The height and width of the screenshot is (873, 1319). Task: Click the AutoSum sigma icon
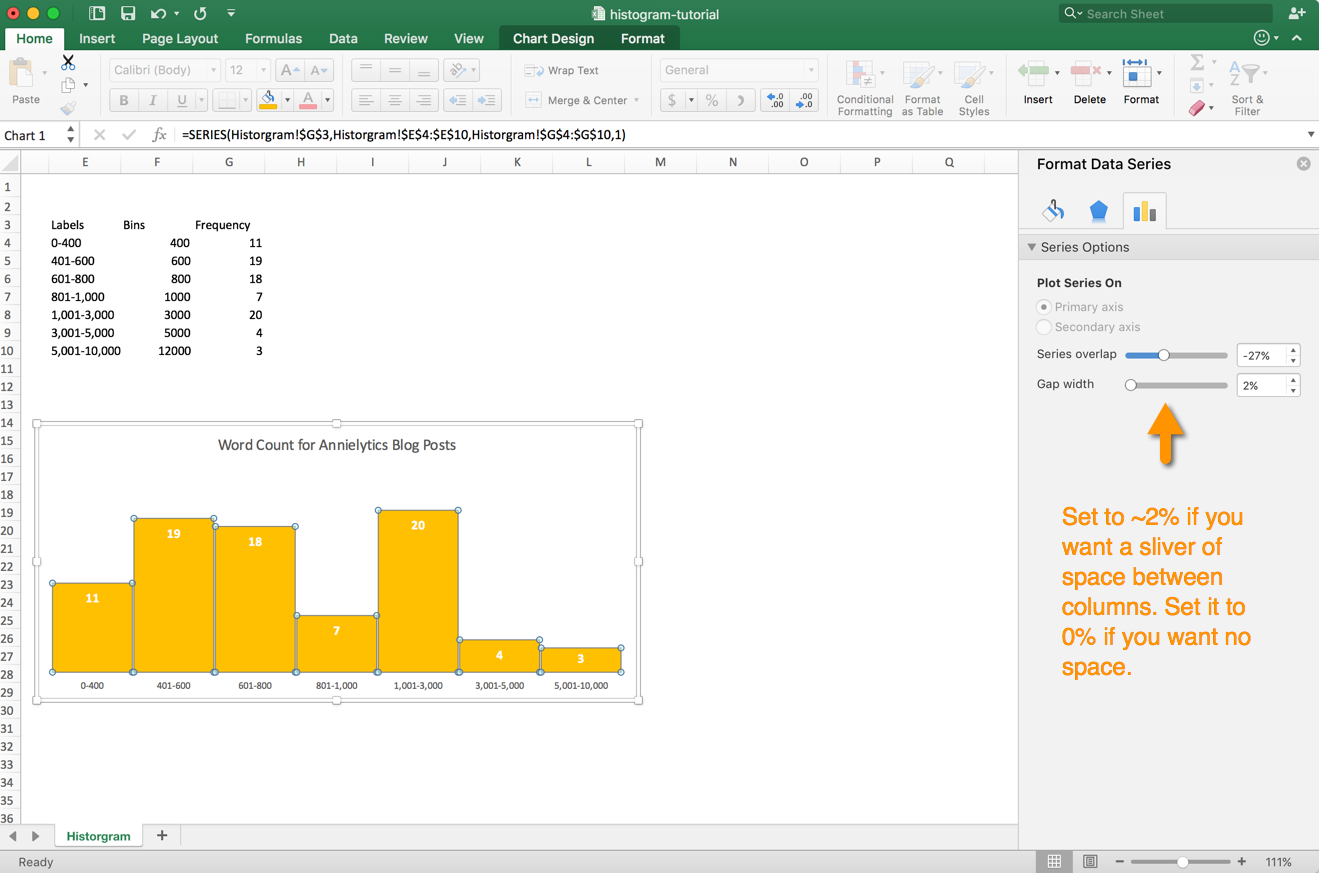(x=1197, y=63)
